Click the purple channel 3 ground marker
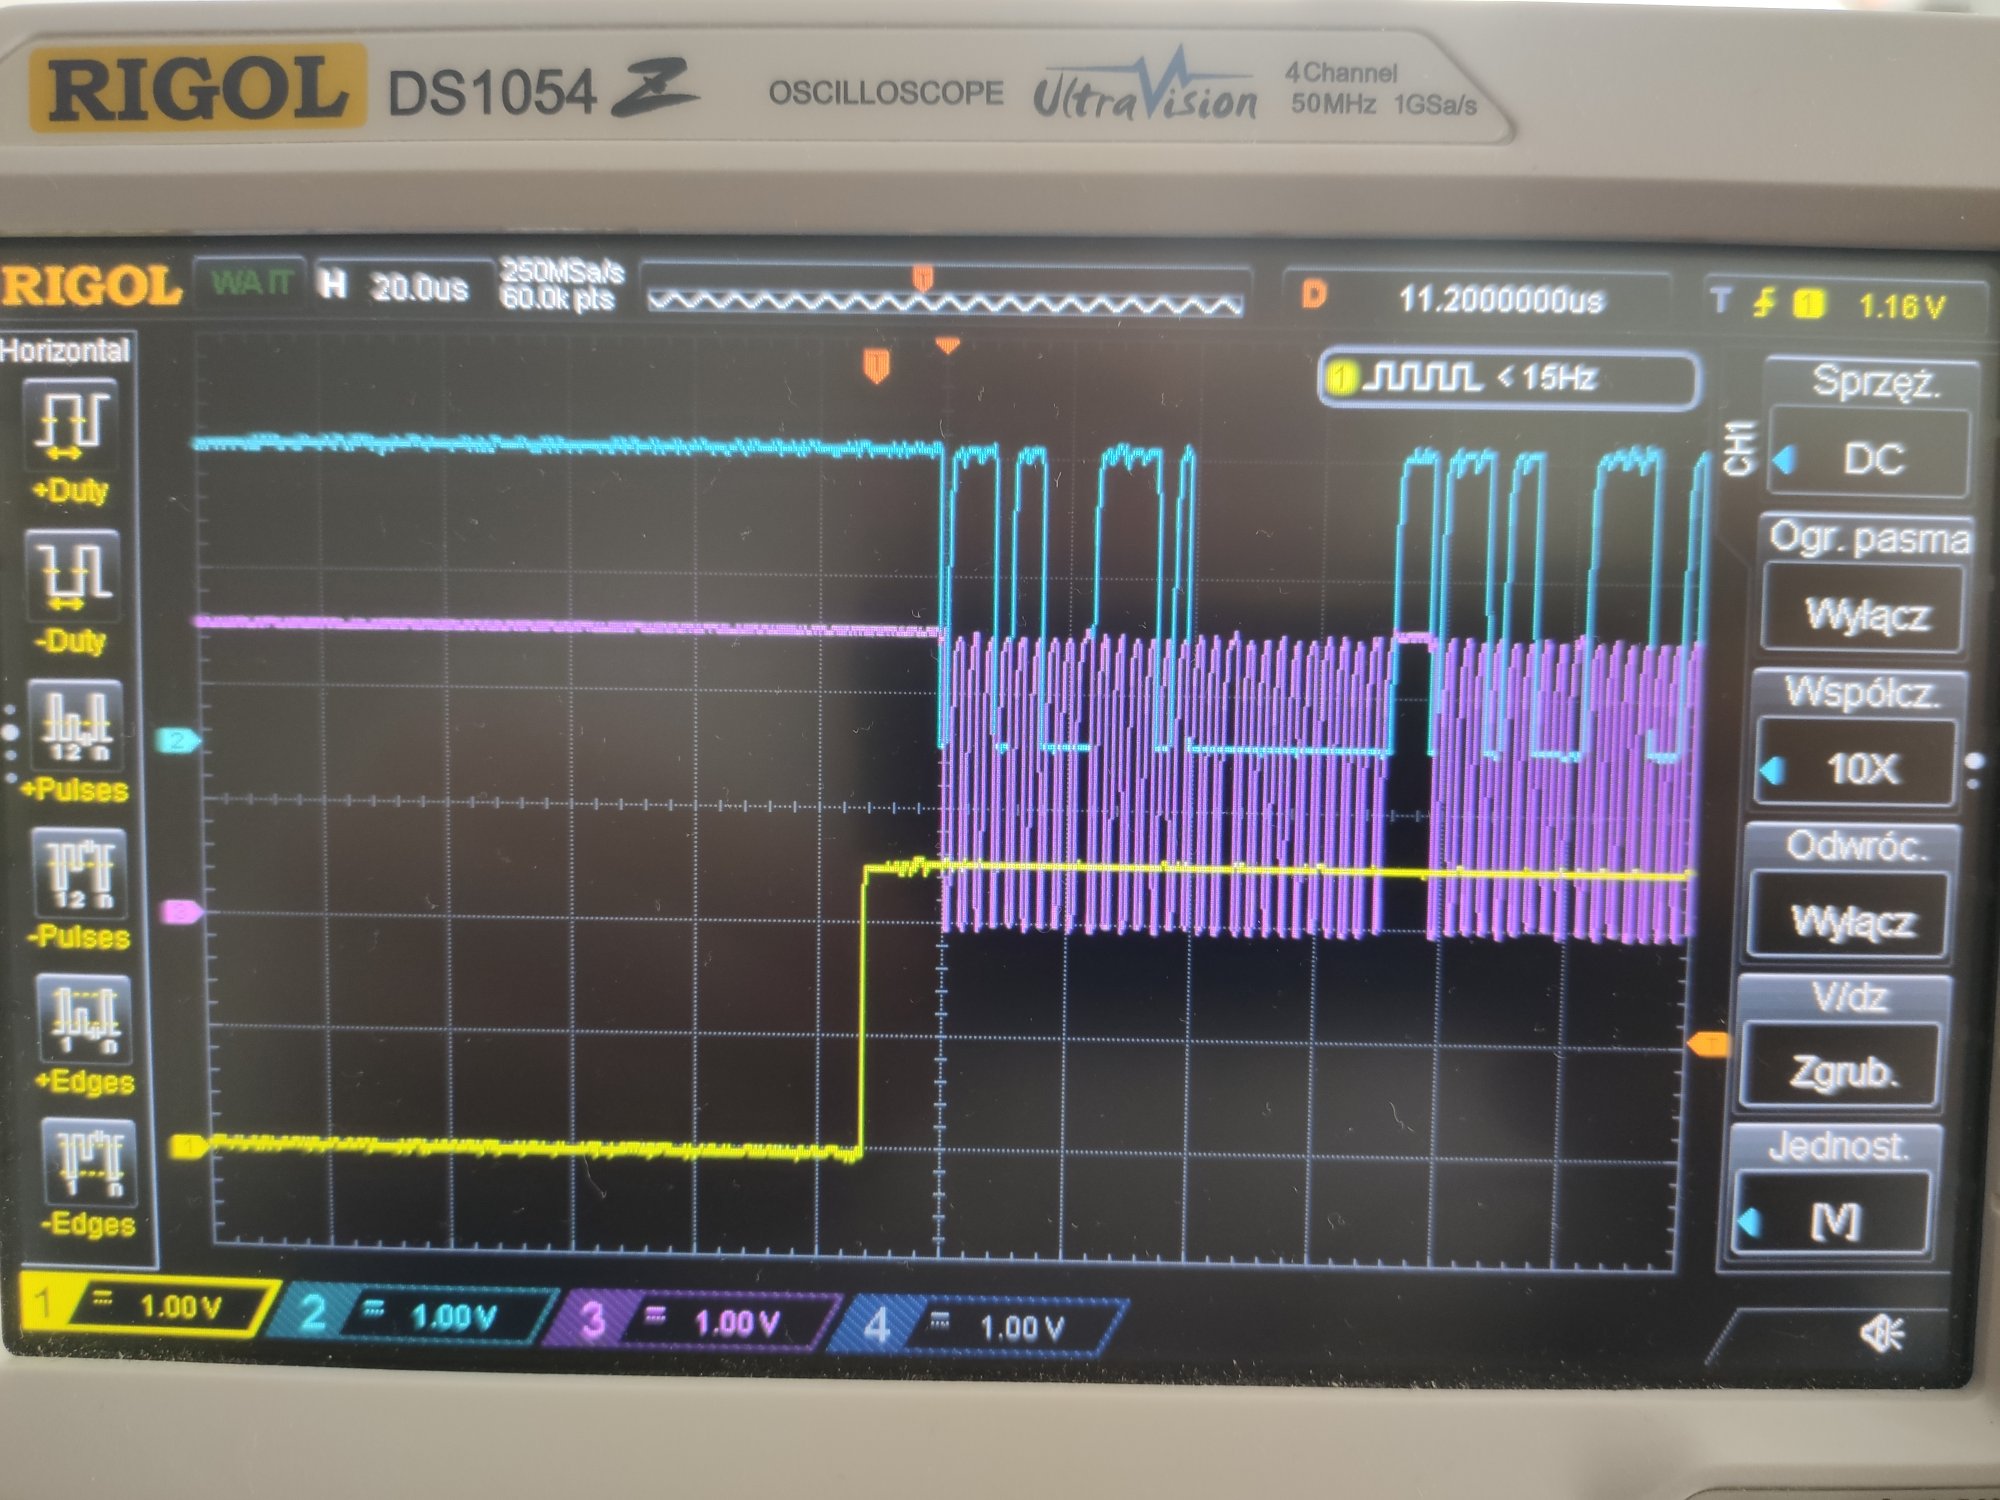 click(x=182, y=911)
